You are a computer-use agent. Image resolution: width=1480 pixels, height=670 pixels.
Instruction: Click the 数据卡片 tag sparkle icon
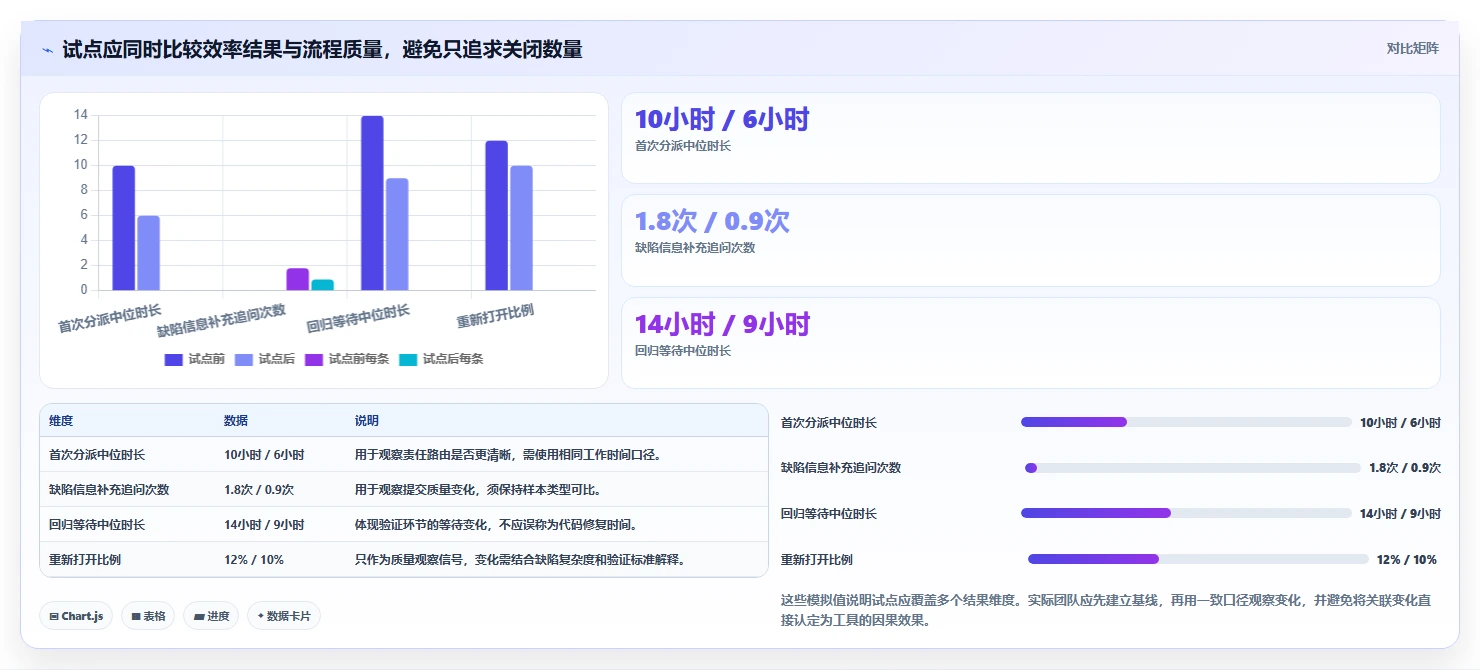260,616
